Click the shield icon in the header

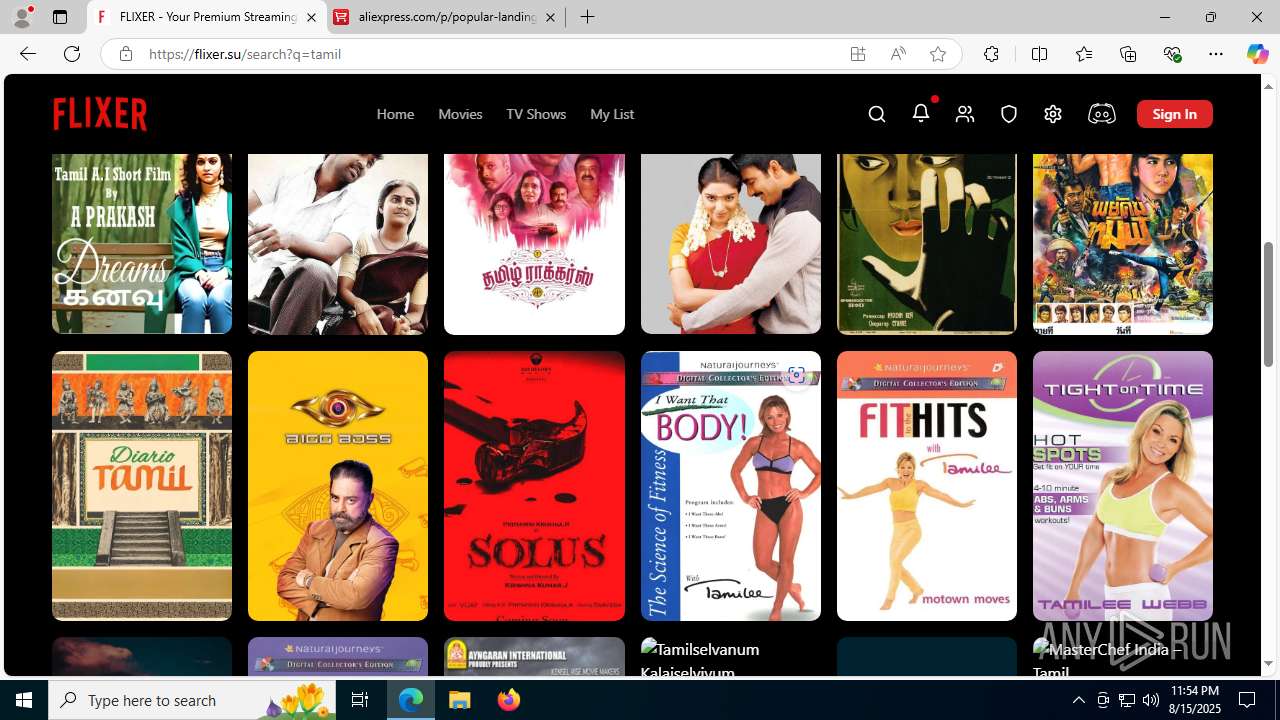click(1009, 114)
